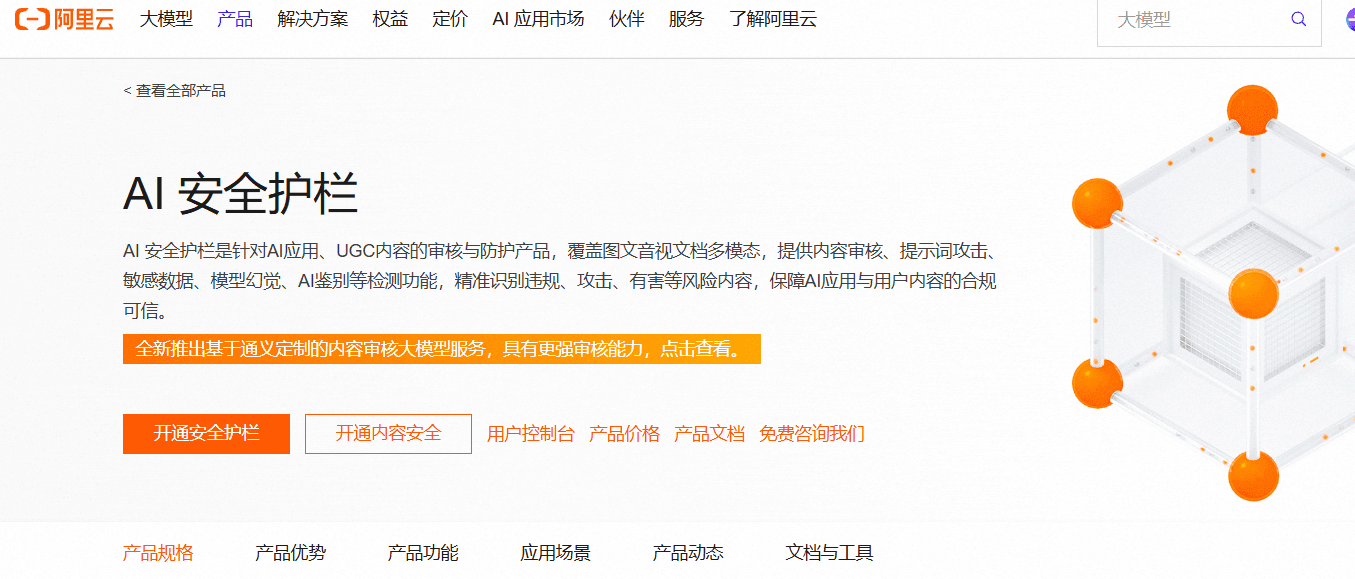
Task: Open the 产品价格 link
Action: point(625,434)
